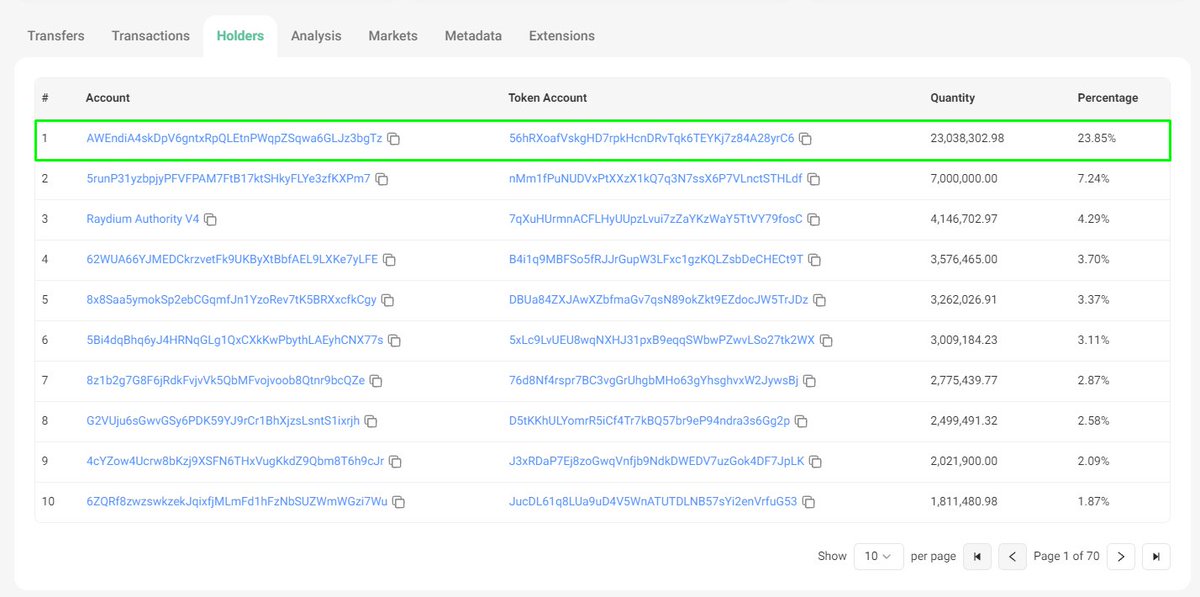Open account 5runP31yzbpjyPFVFPAM7 link
This screenshot has width=1200, height=597.
228,178
